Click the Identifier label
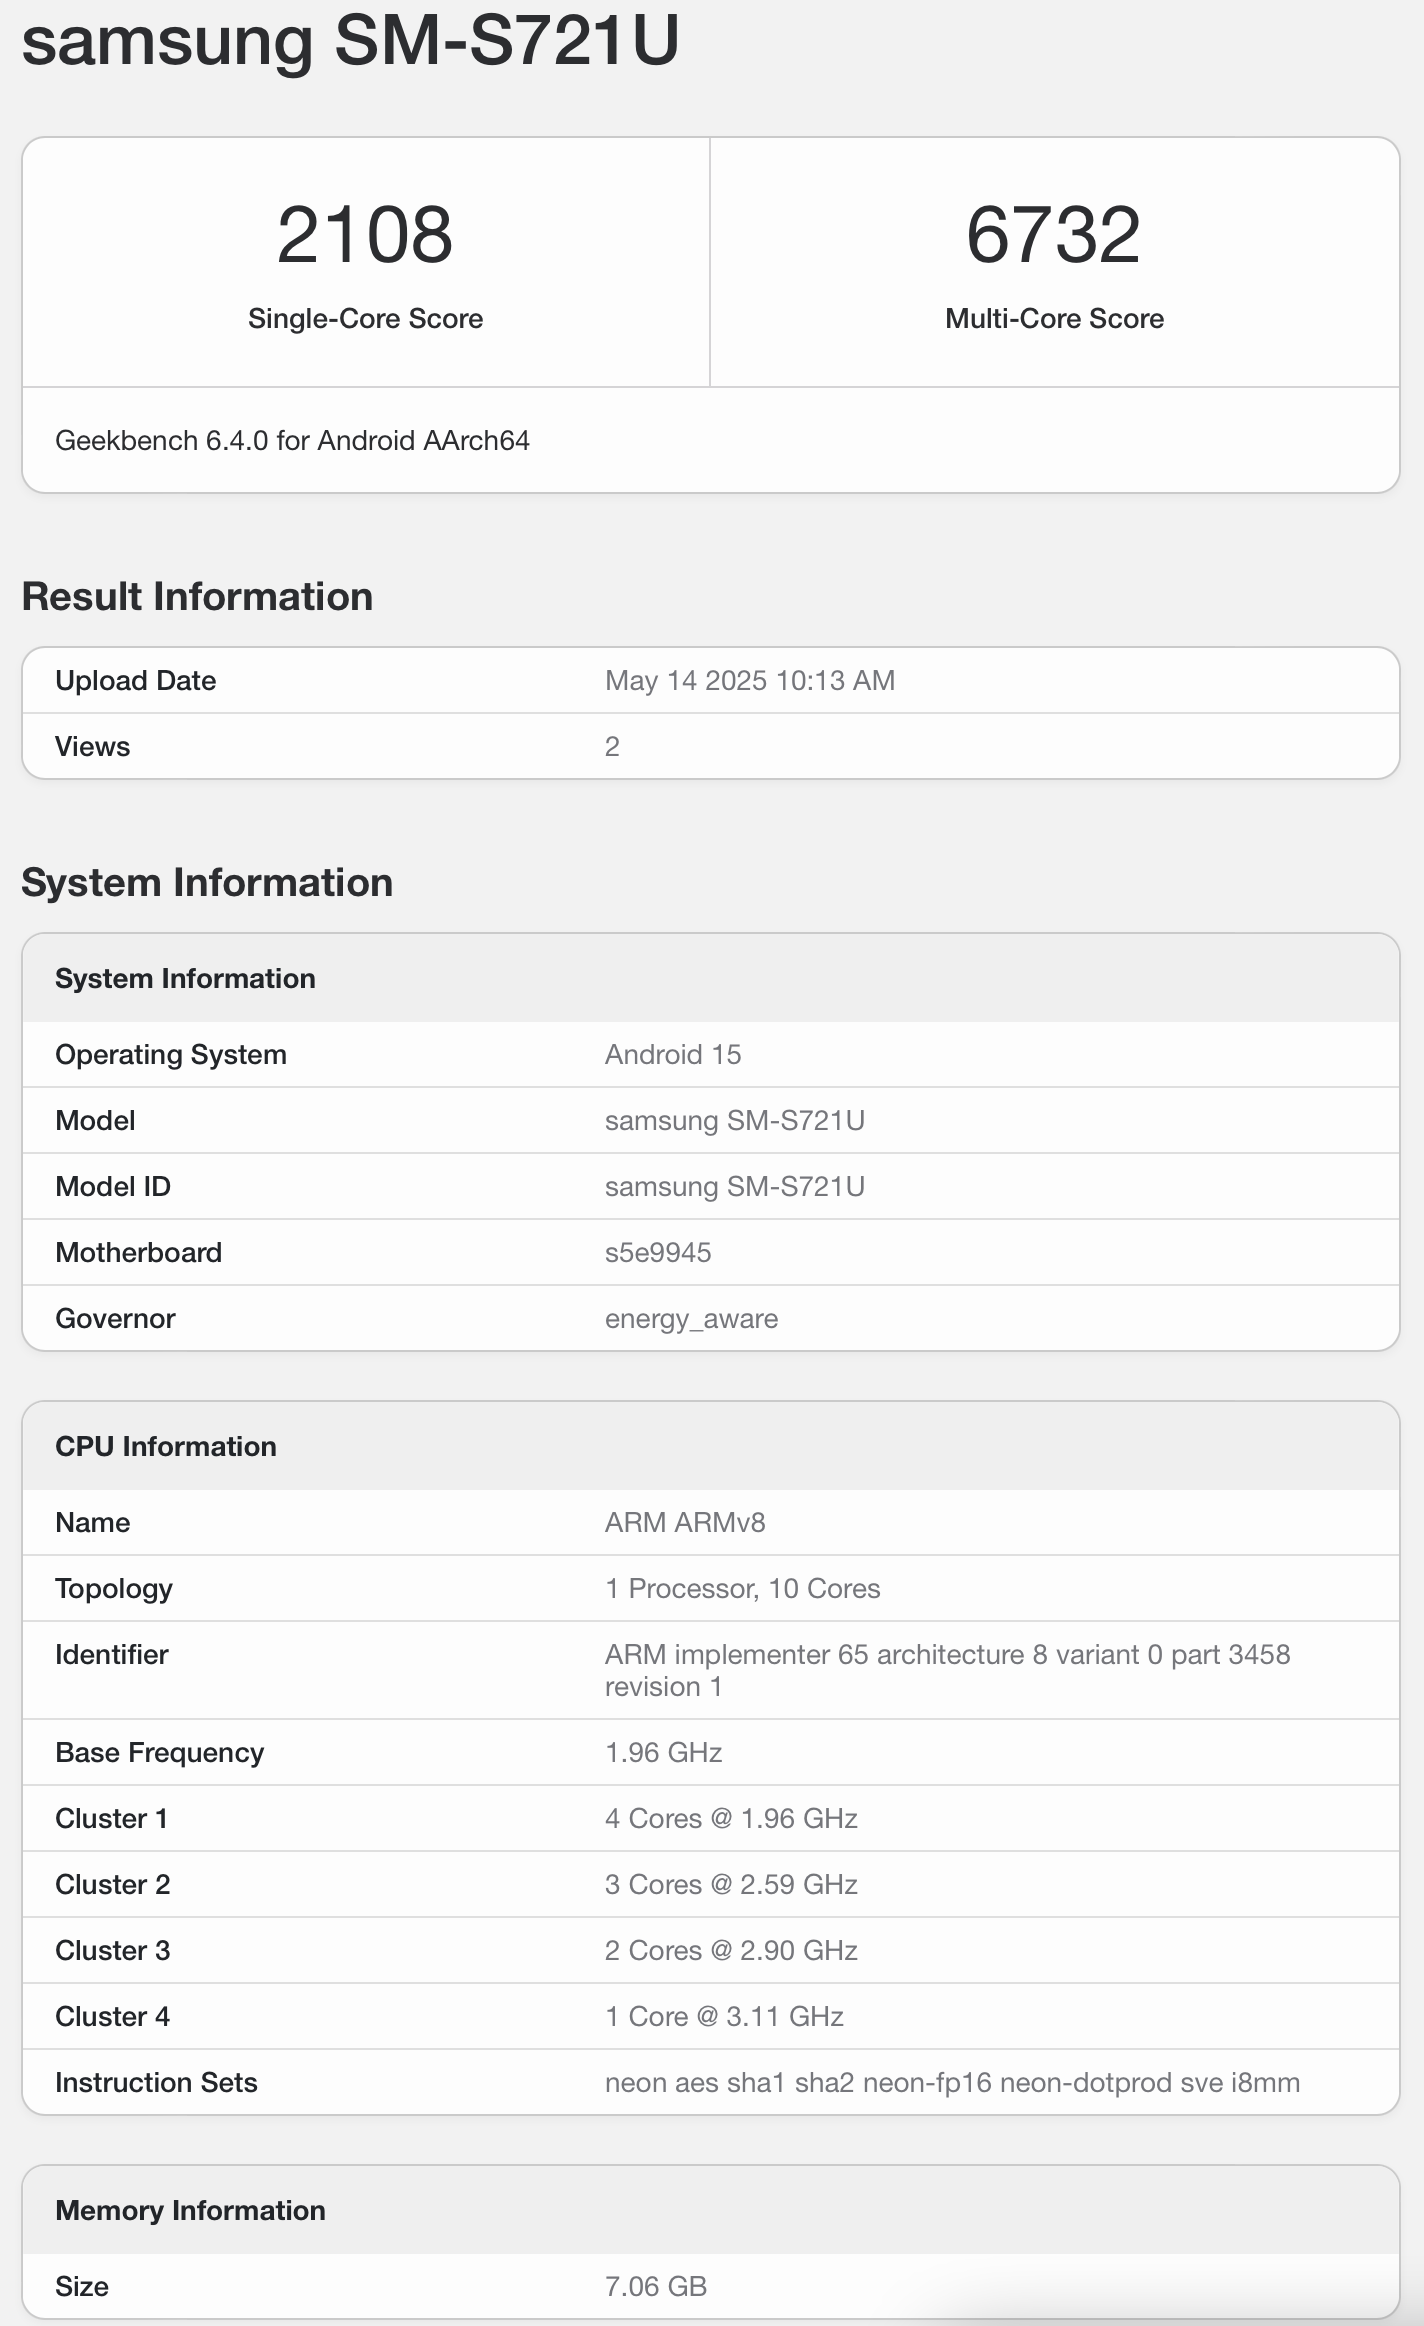The width and height of the screenshot is (1424, 2326). pyautogui.click(x=111, y=1654)
